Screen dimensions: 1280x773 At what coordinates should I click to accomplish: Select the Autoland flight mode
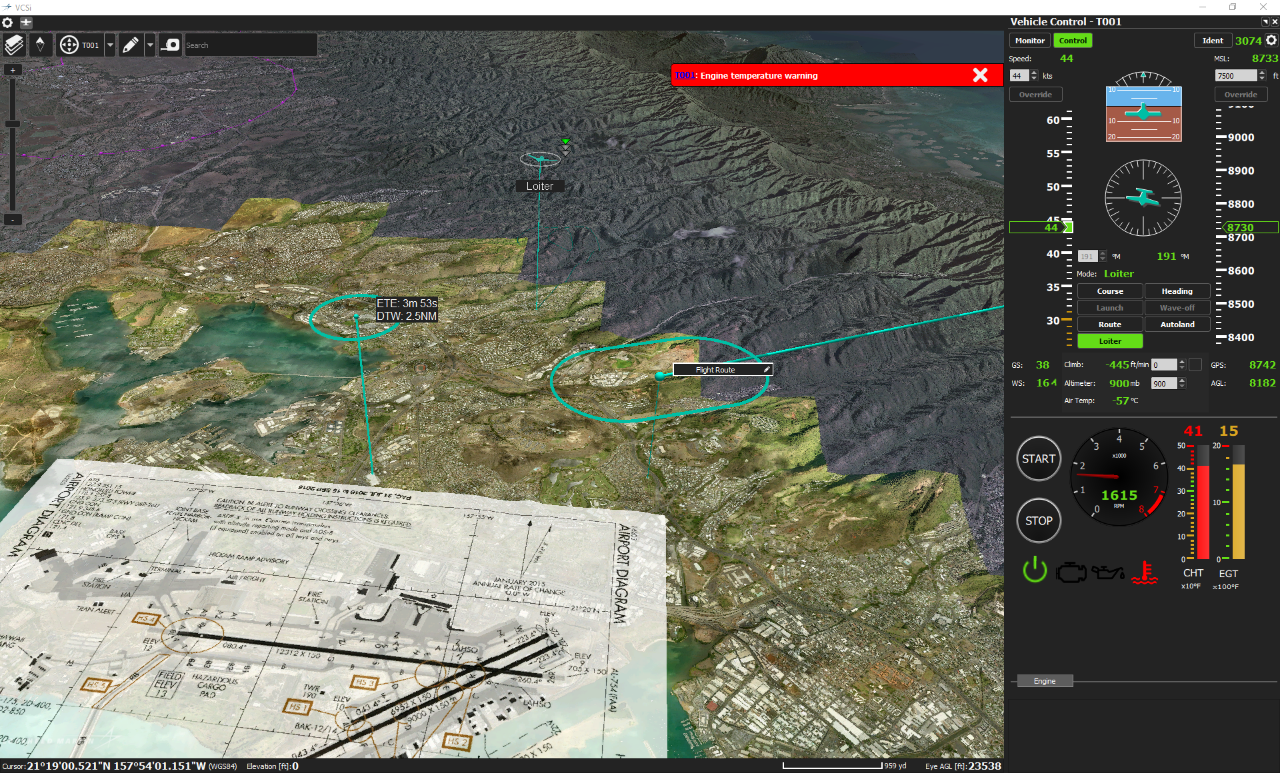coord(1177,324)
